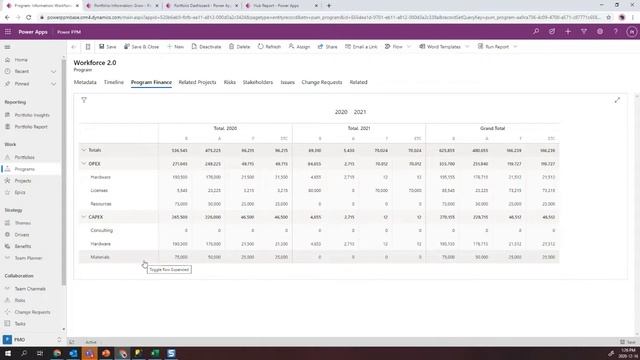Image resolution: width=640 pixels, height=360 pixels.
Task: Open the Stakeholders tab
Action: [258, 82]
